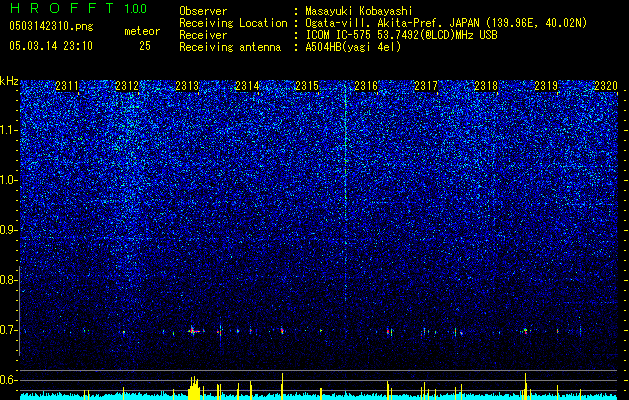Click the Receiving Location label
Viewport: 629px width, 400px height.
[x=233, y=23]
